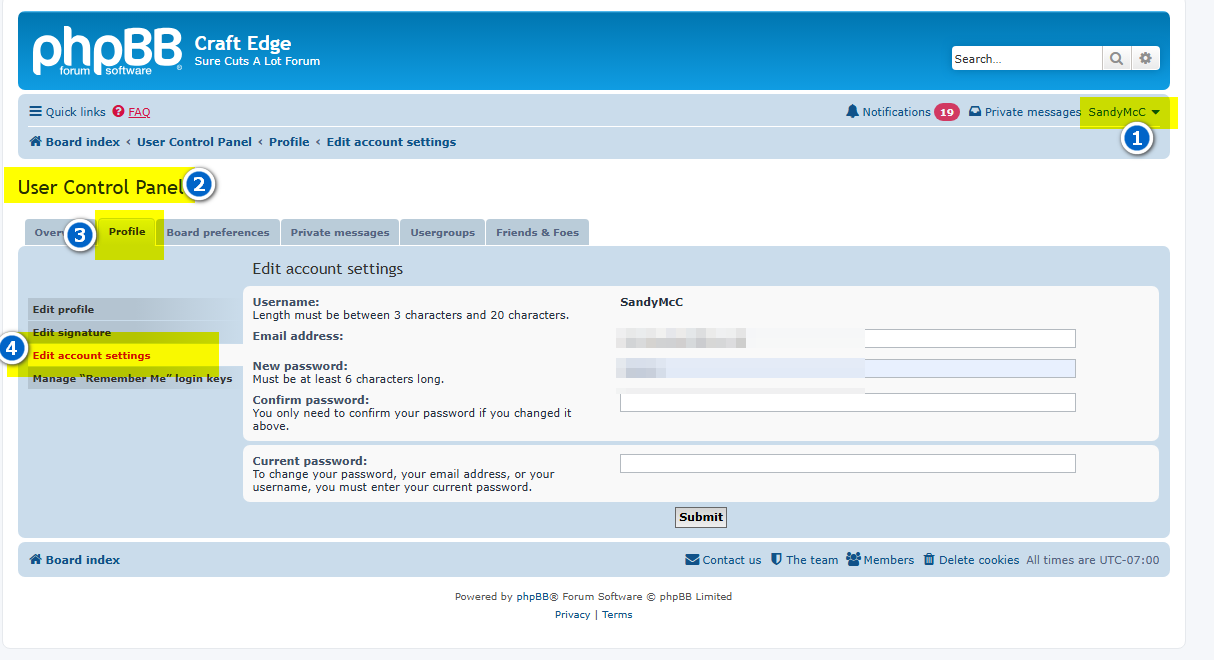Focus the Confirm password field
Screen dimensions: 1214x660
point(847,403)
